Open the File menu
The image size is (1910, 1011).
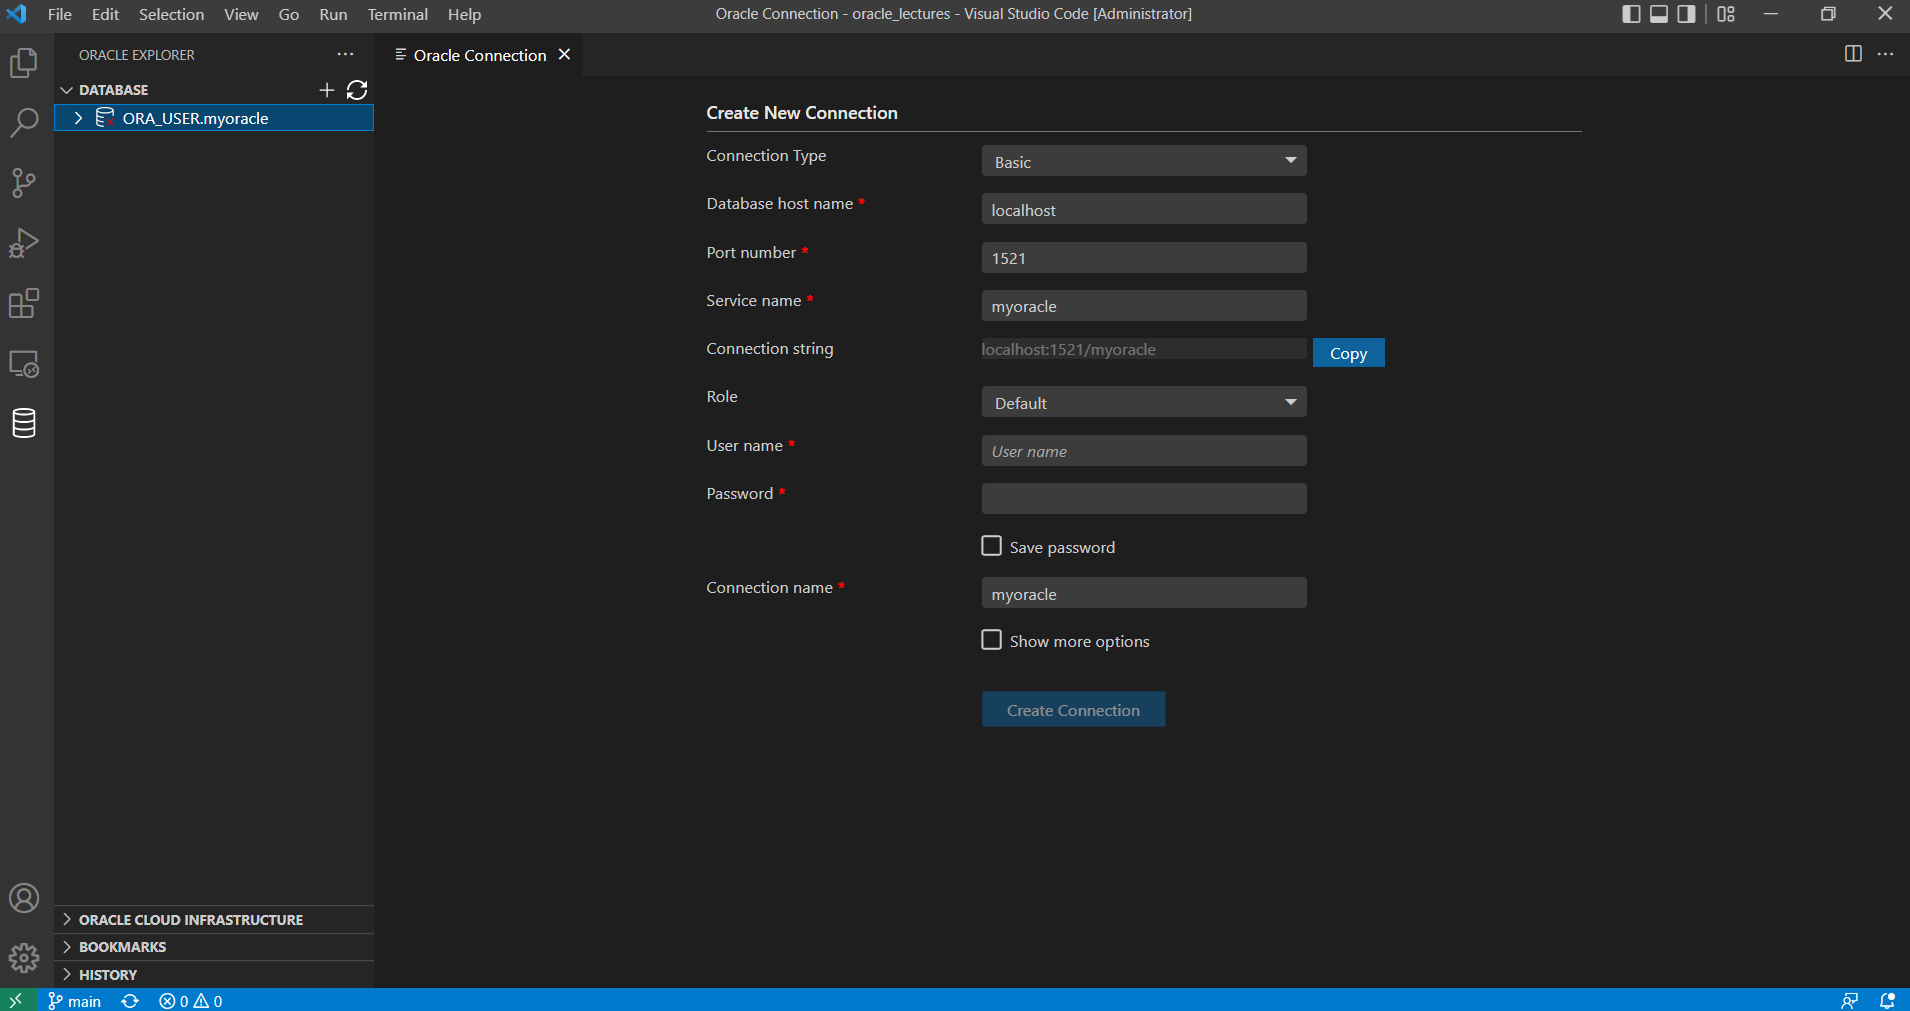coord(60,14)
